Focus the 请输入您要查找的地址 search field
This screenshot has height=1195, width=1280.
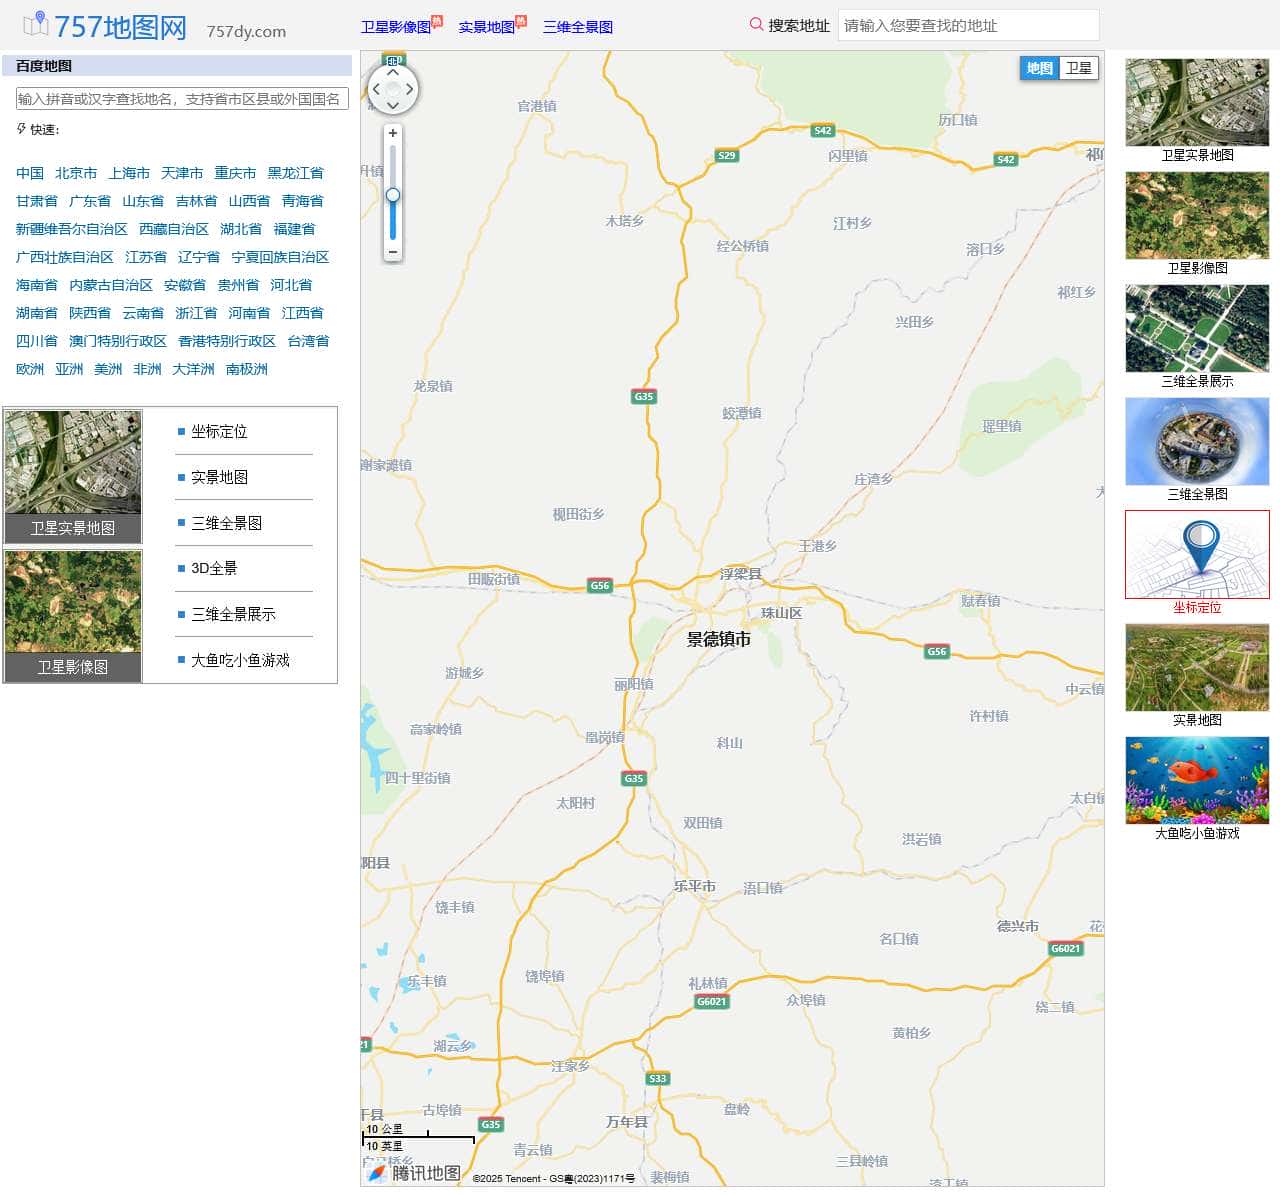967,26
